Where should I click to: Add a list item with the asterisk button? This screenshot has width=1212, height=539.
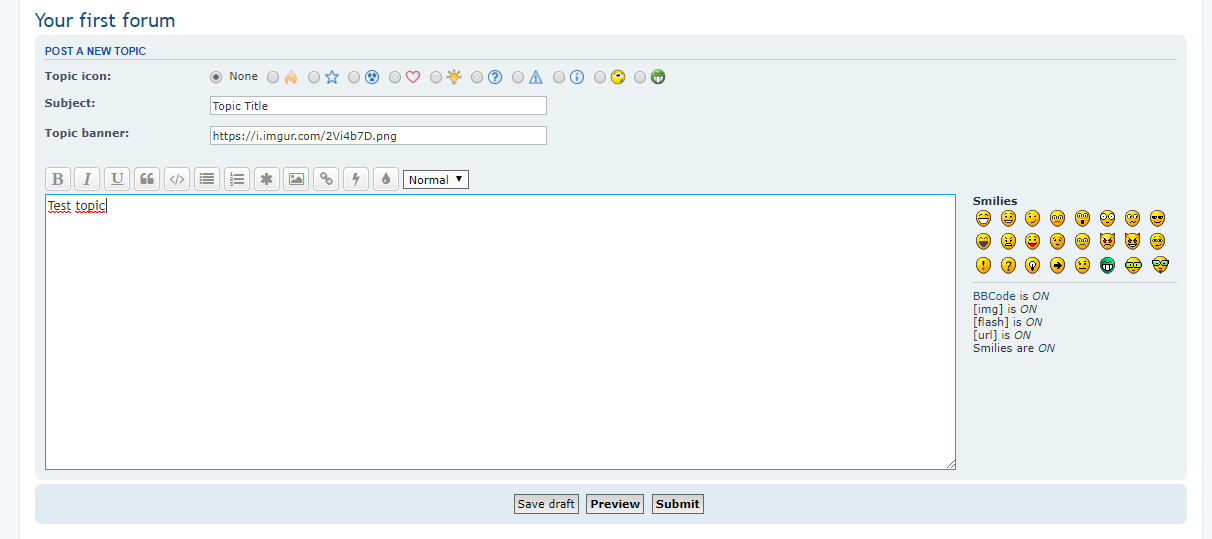click(266, 179)
